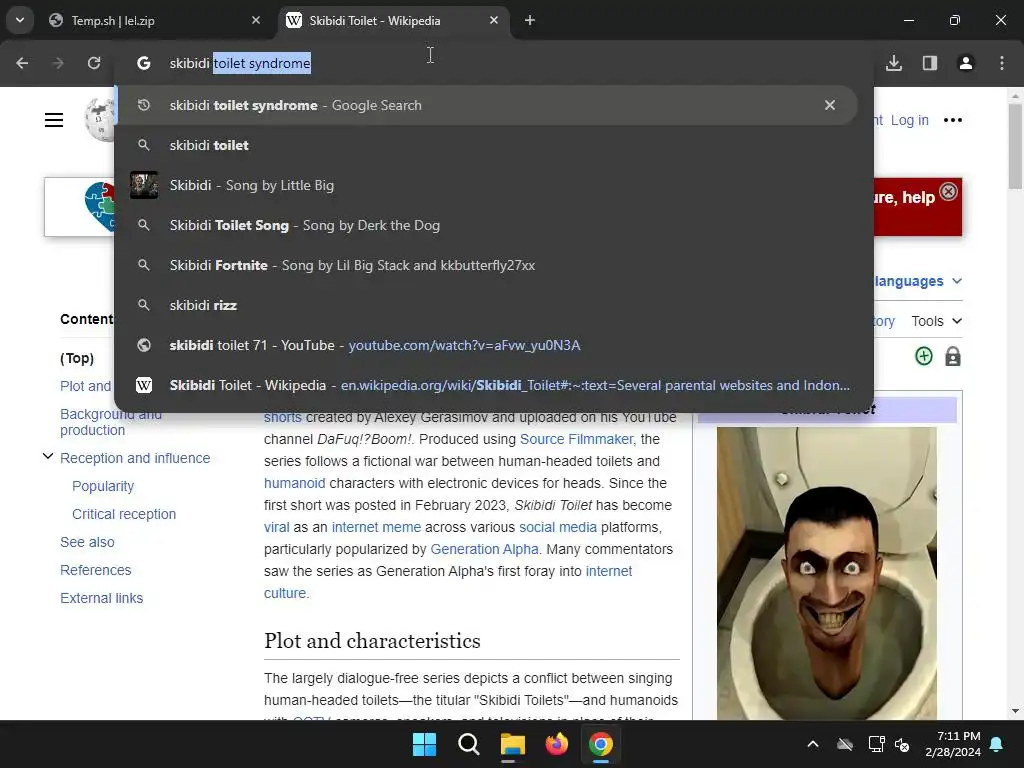
Task: Click the Little Big song thumbnail
Action: point(144,185)
